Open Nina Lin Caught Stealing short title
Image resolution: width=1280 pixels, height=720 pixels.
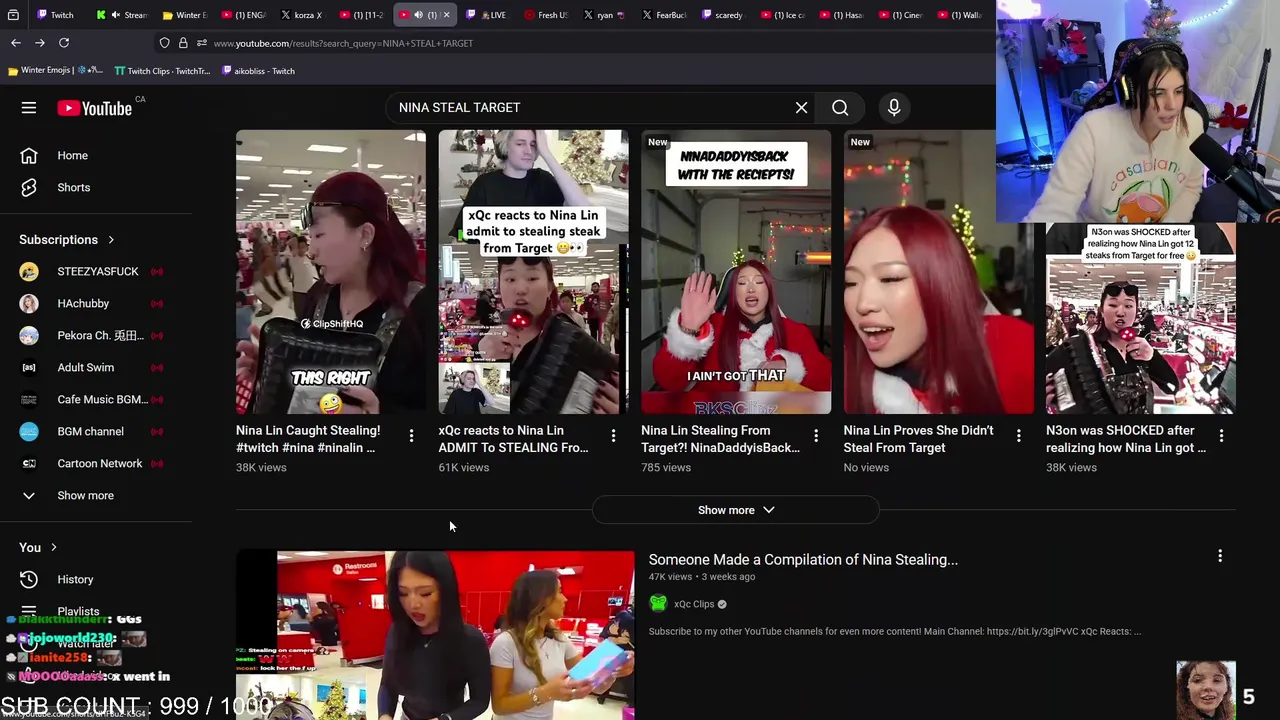click(308, 439)
